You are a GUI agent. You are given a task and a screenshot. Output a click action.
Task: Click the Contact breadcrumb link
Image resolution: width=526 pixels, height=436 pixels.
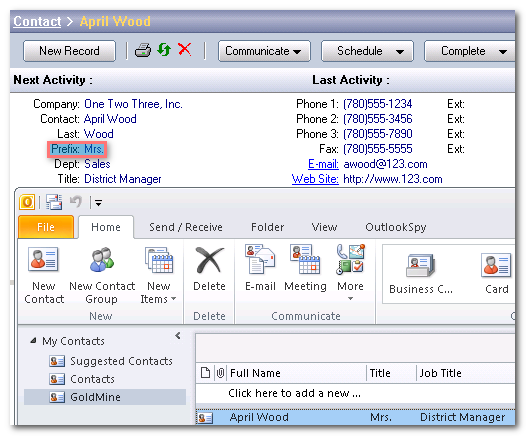37,21
